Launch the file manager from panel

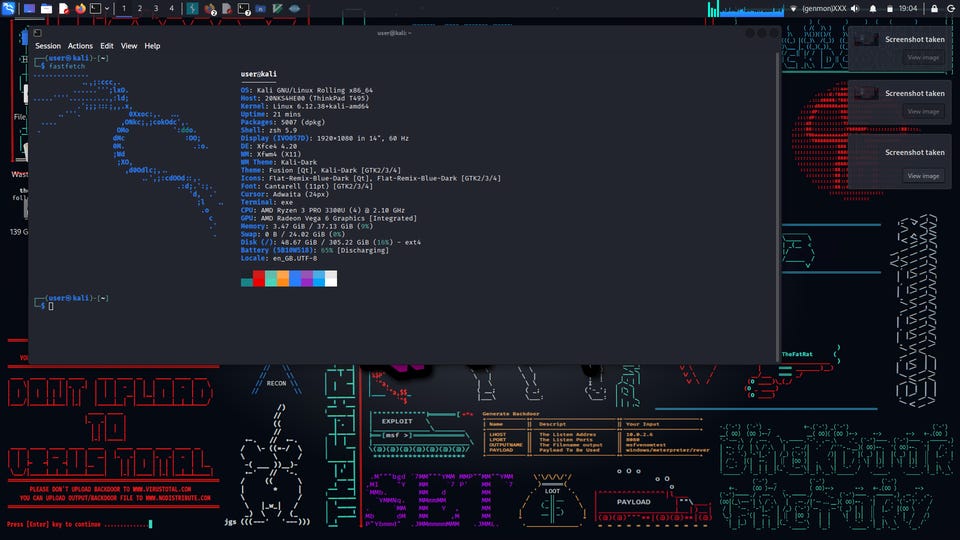[47, 9]
